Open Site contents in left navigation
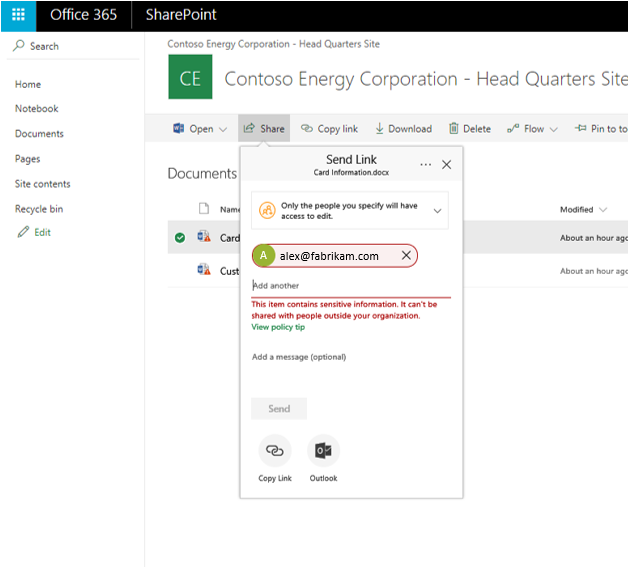628x567 pixels. tap(42, 184)
